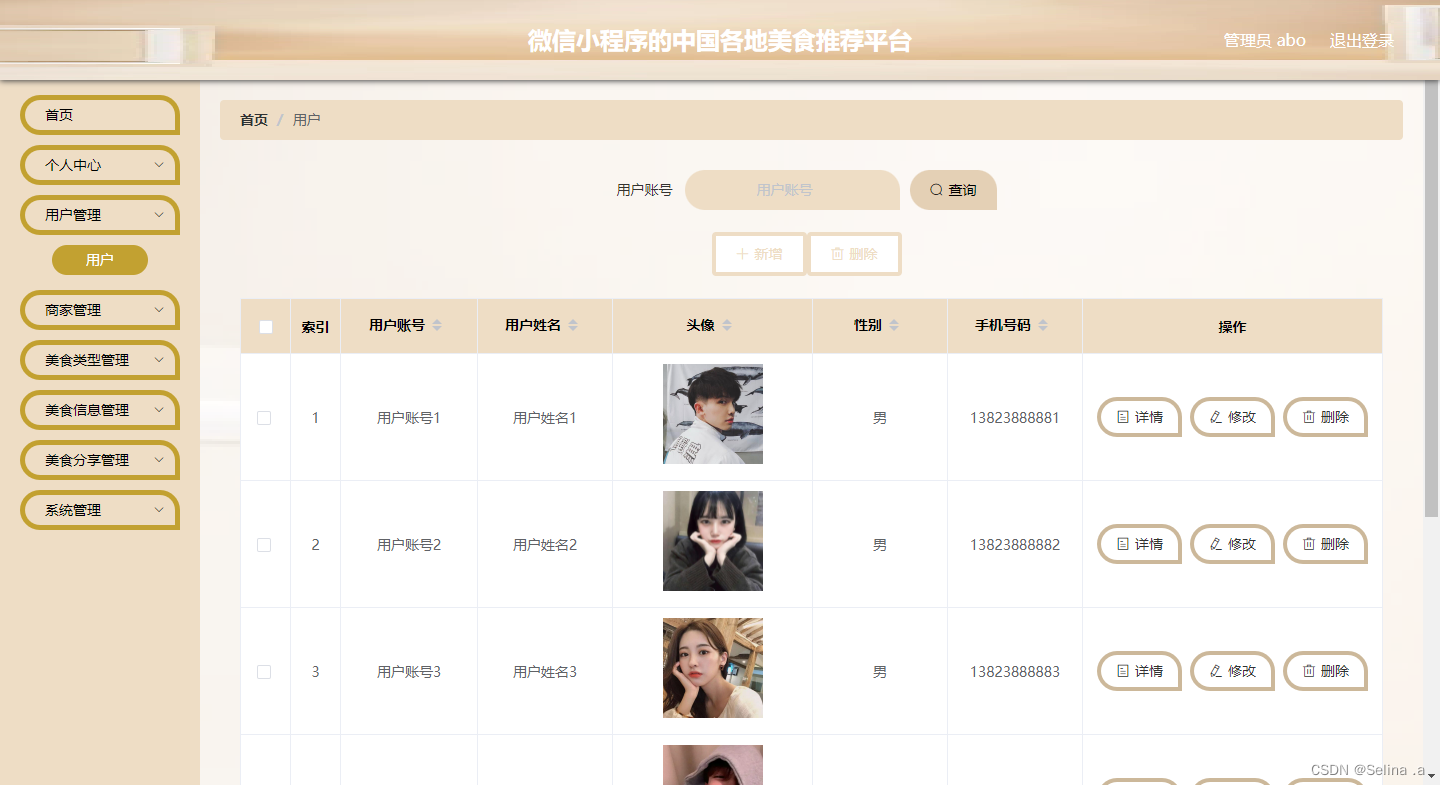Viewport: 1440px width, 785px height.
Task: Focus the 用户账号 search input
Action: [x=792, y=190]
